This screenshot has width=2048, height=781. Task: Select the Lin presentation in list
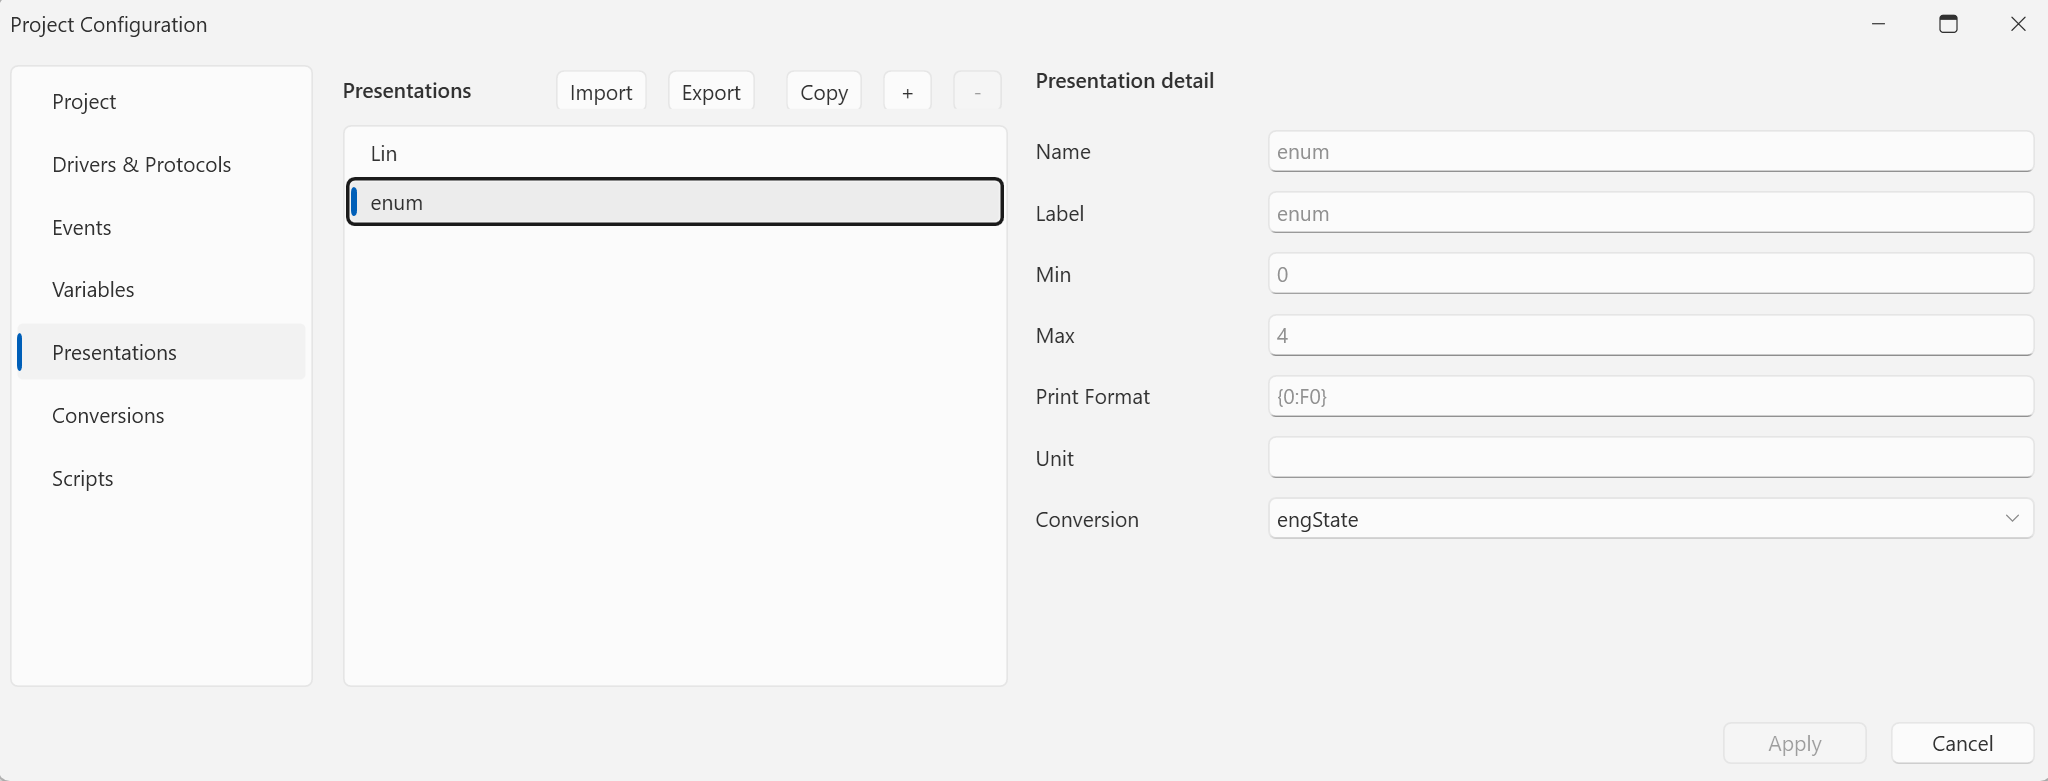point(675,153)
